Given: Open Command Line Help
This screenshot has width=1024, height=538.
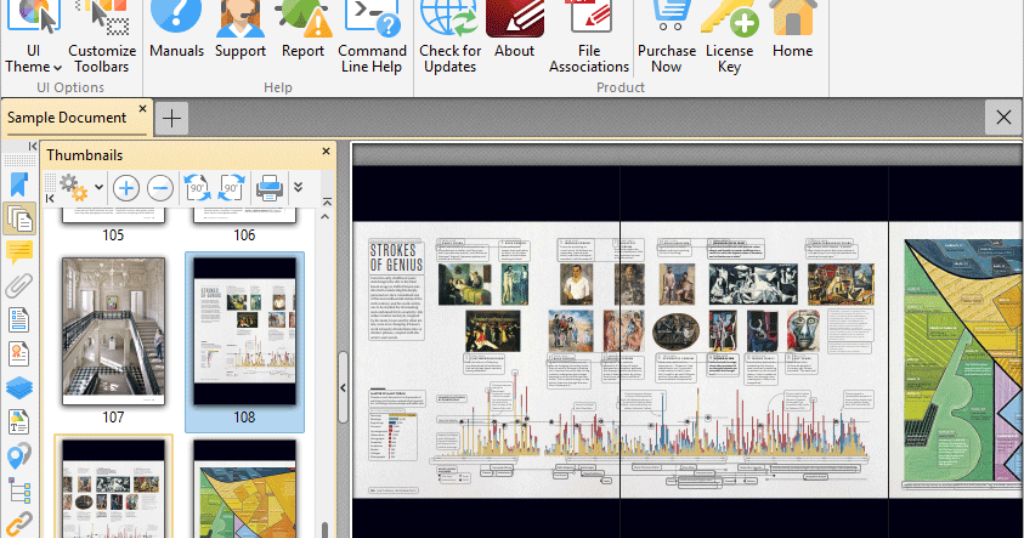Looking at the screenshot, I should click(x=372, y=38).
